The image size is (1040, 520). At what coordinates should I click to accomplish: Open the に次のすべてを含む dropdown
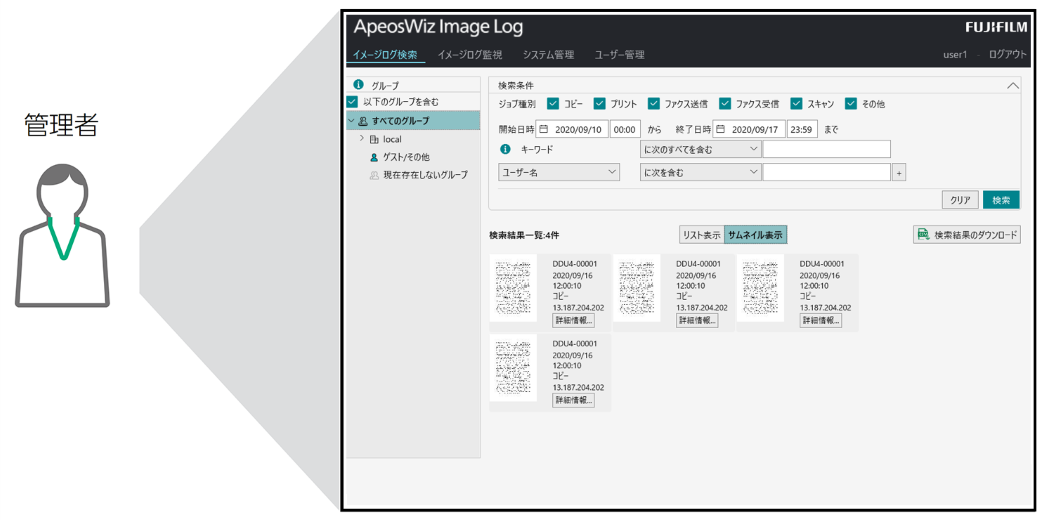700,149
